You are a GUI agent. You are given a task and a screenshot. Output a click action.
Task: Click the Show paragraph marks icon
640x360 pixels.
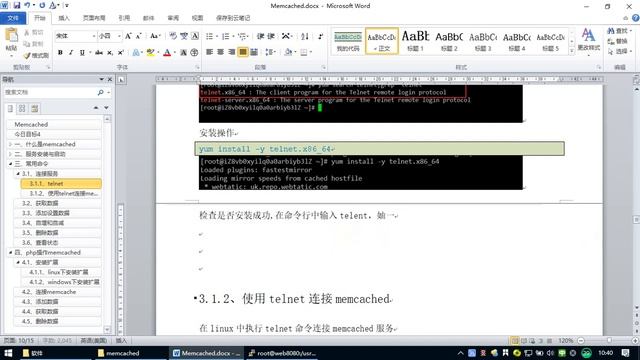[x=320, y=36]
